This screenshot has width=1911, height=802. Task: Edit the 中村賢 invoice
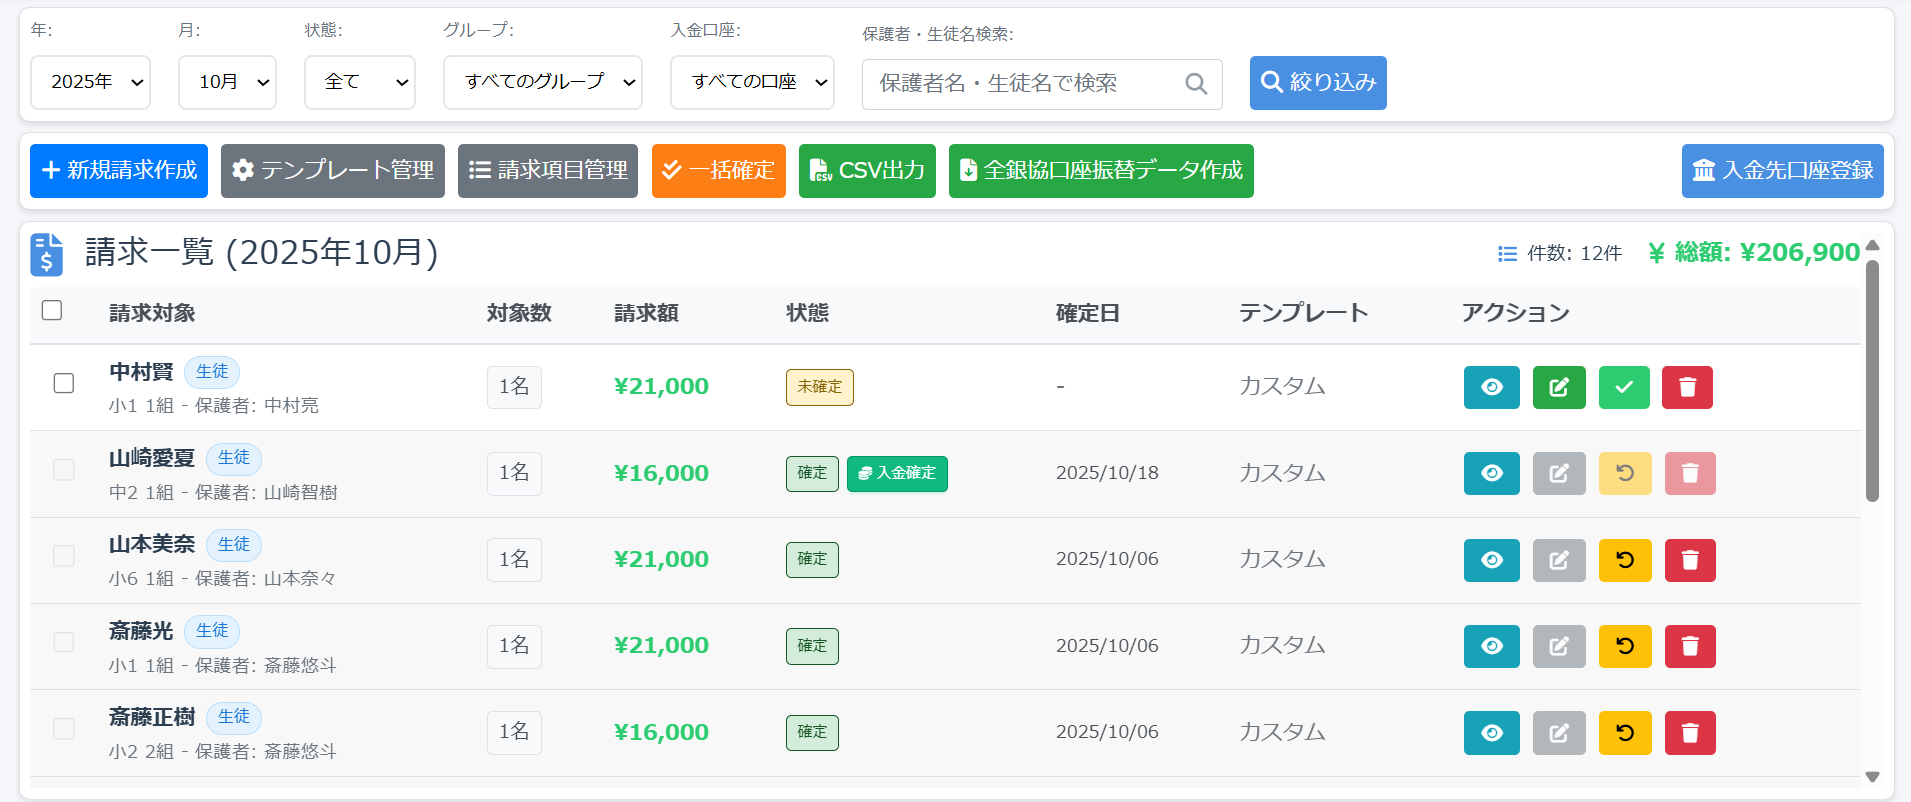click(1559, 387)
